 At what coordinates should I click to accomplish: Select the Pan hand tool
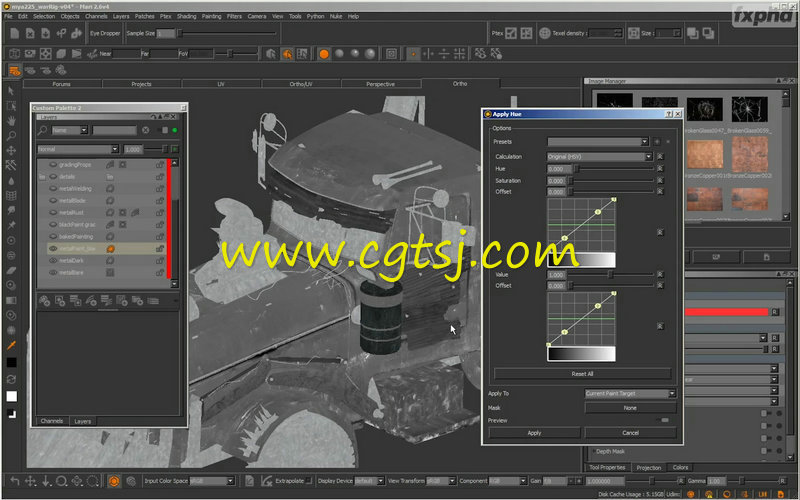coord(11,121)
